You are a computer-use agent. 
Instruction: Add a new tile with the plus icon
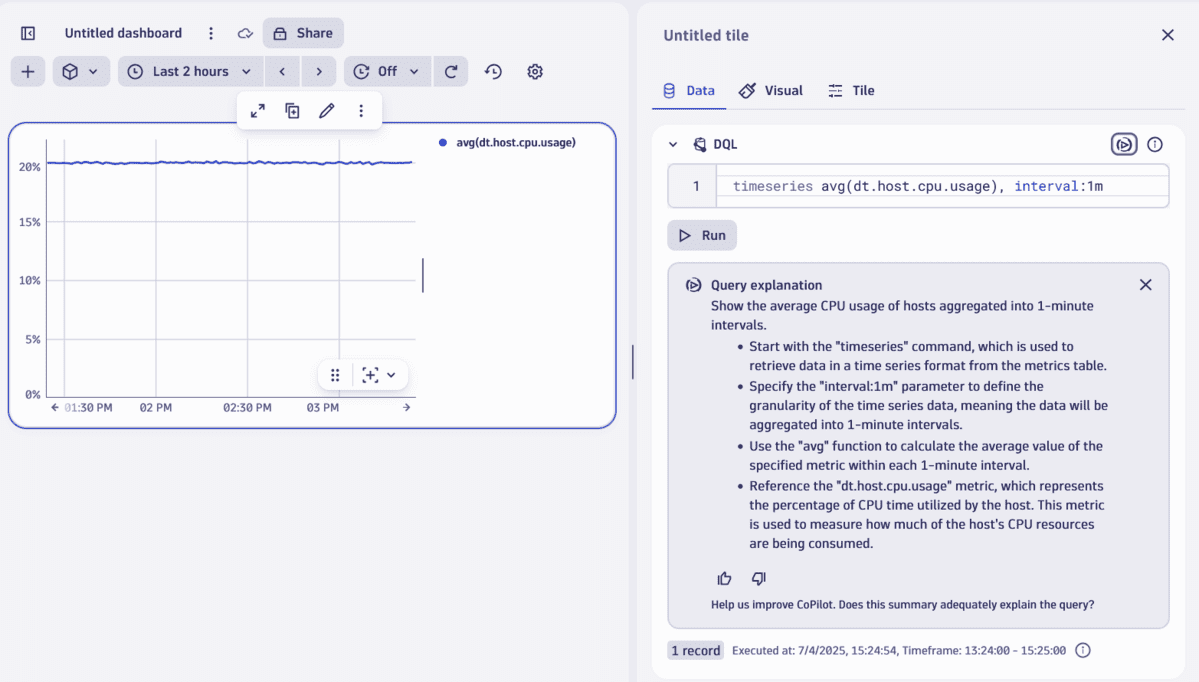tap(27, 71)
